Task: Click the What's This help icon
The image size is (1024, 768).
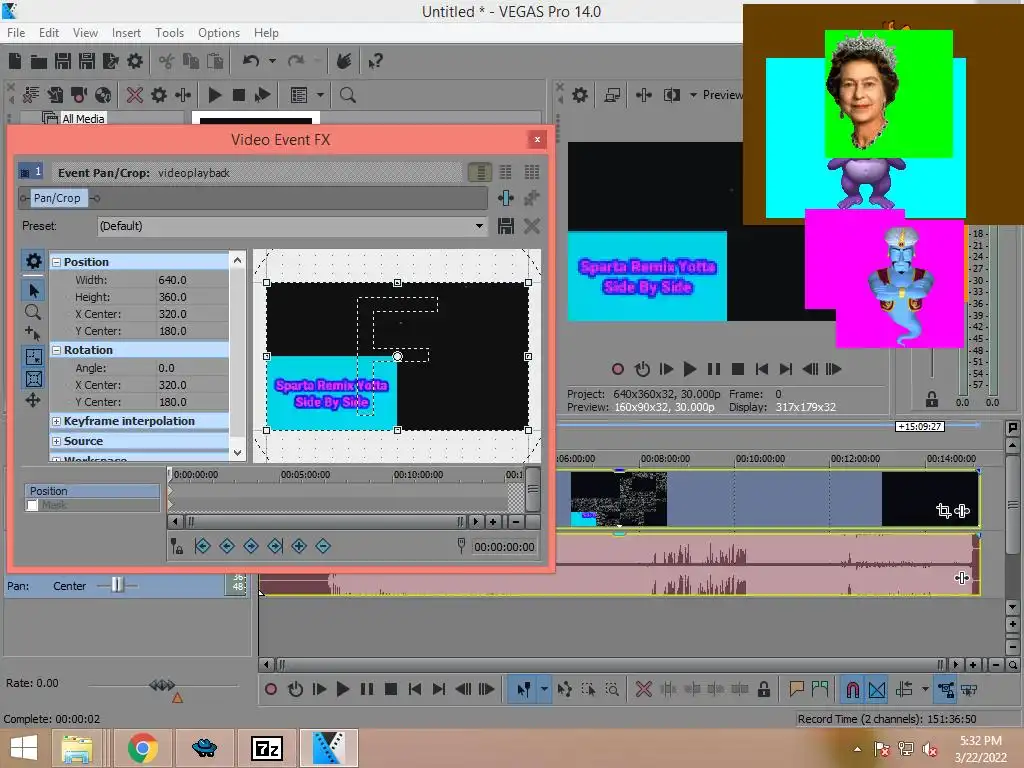Action: click(x=375, y=61)
